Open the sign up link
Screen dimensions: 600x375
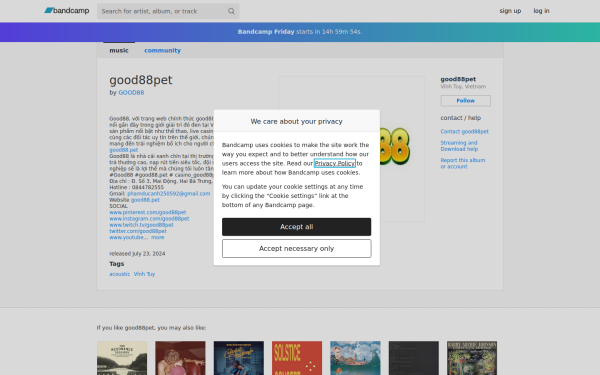tap(510, 11)
